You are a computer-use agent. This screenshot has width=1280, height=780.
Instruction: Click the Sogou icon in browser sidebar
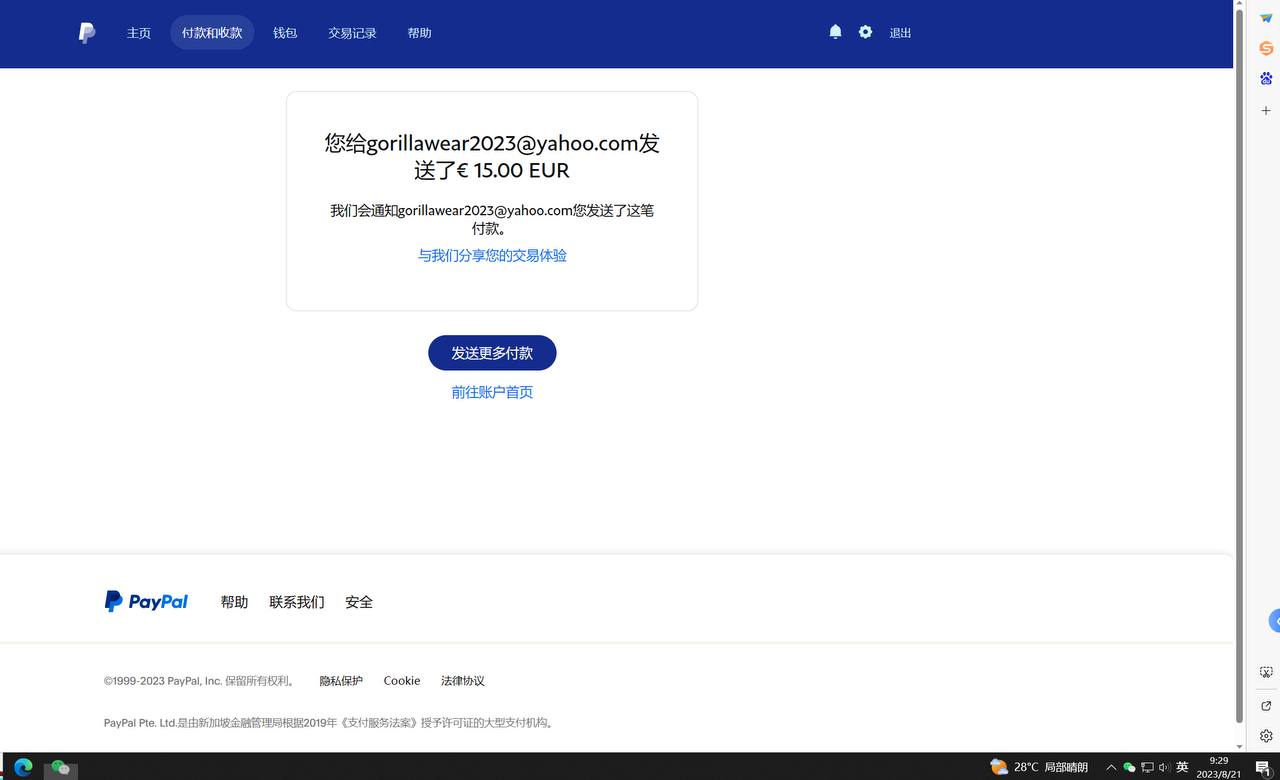pos(1266,48)
